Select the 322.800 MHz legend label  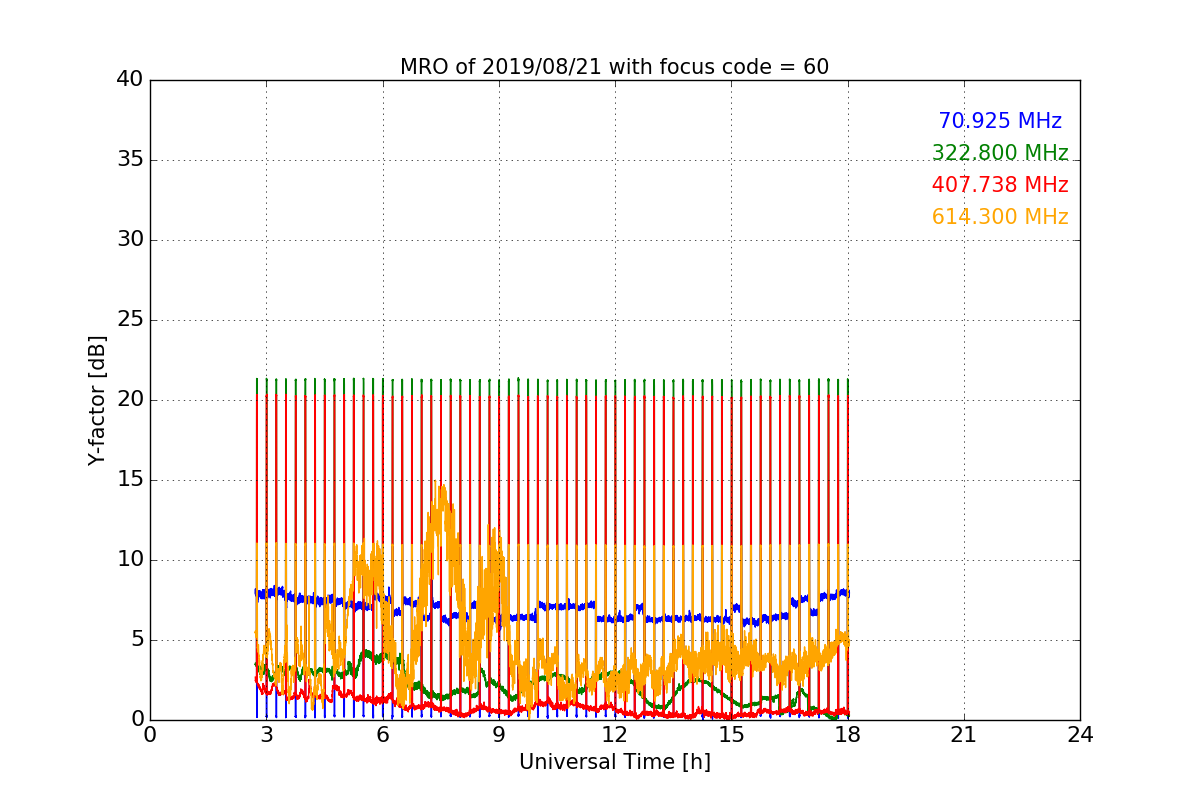coord(1000,154)
